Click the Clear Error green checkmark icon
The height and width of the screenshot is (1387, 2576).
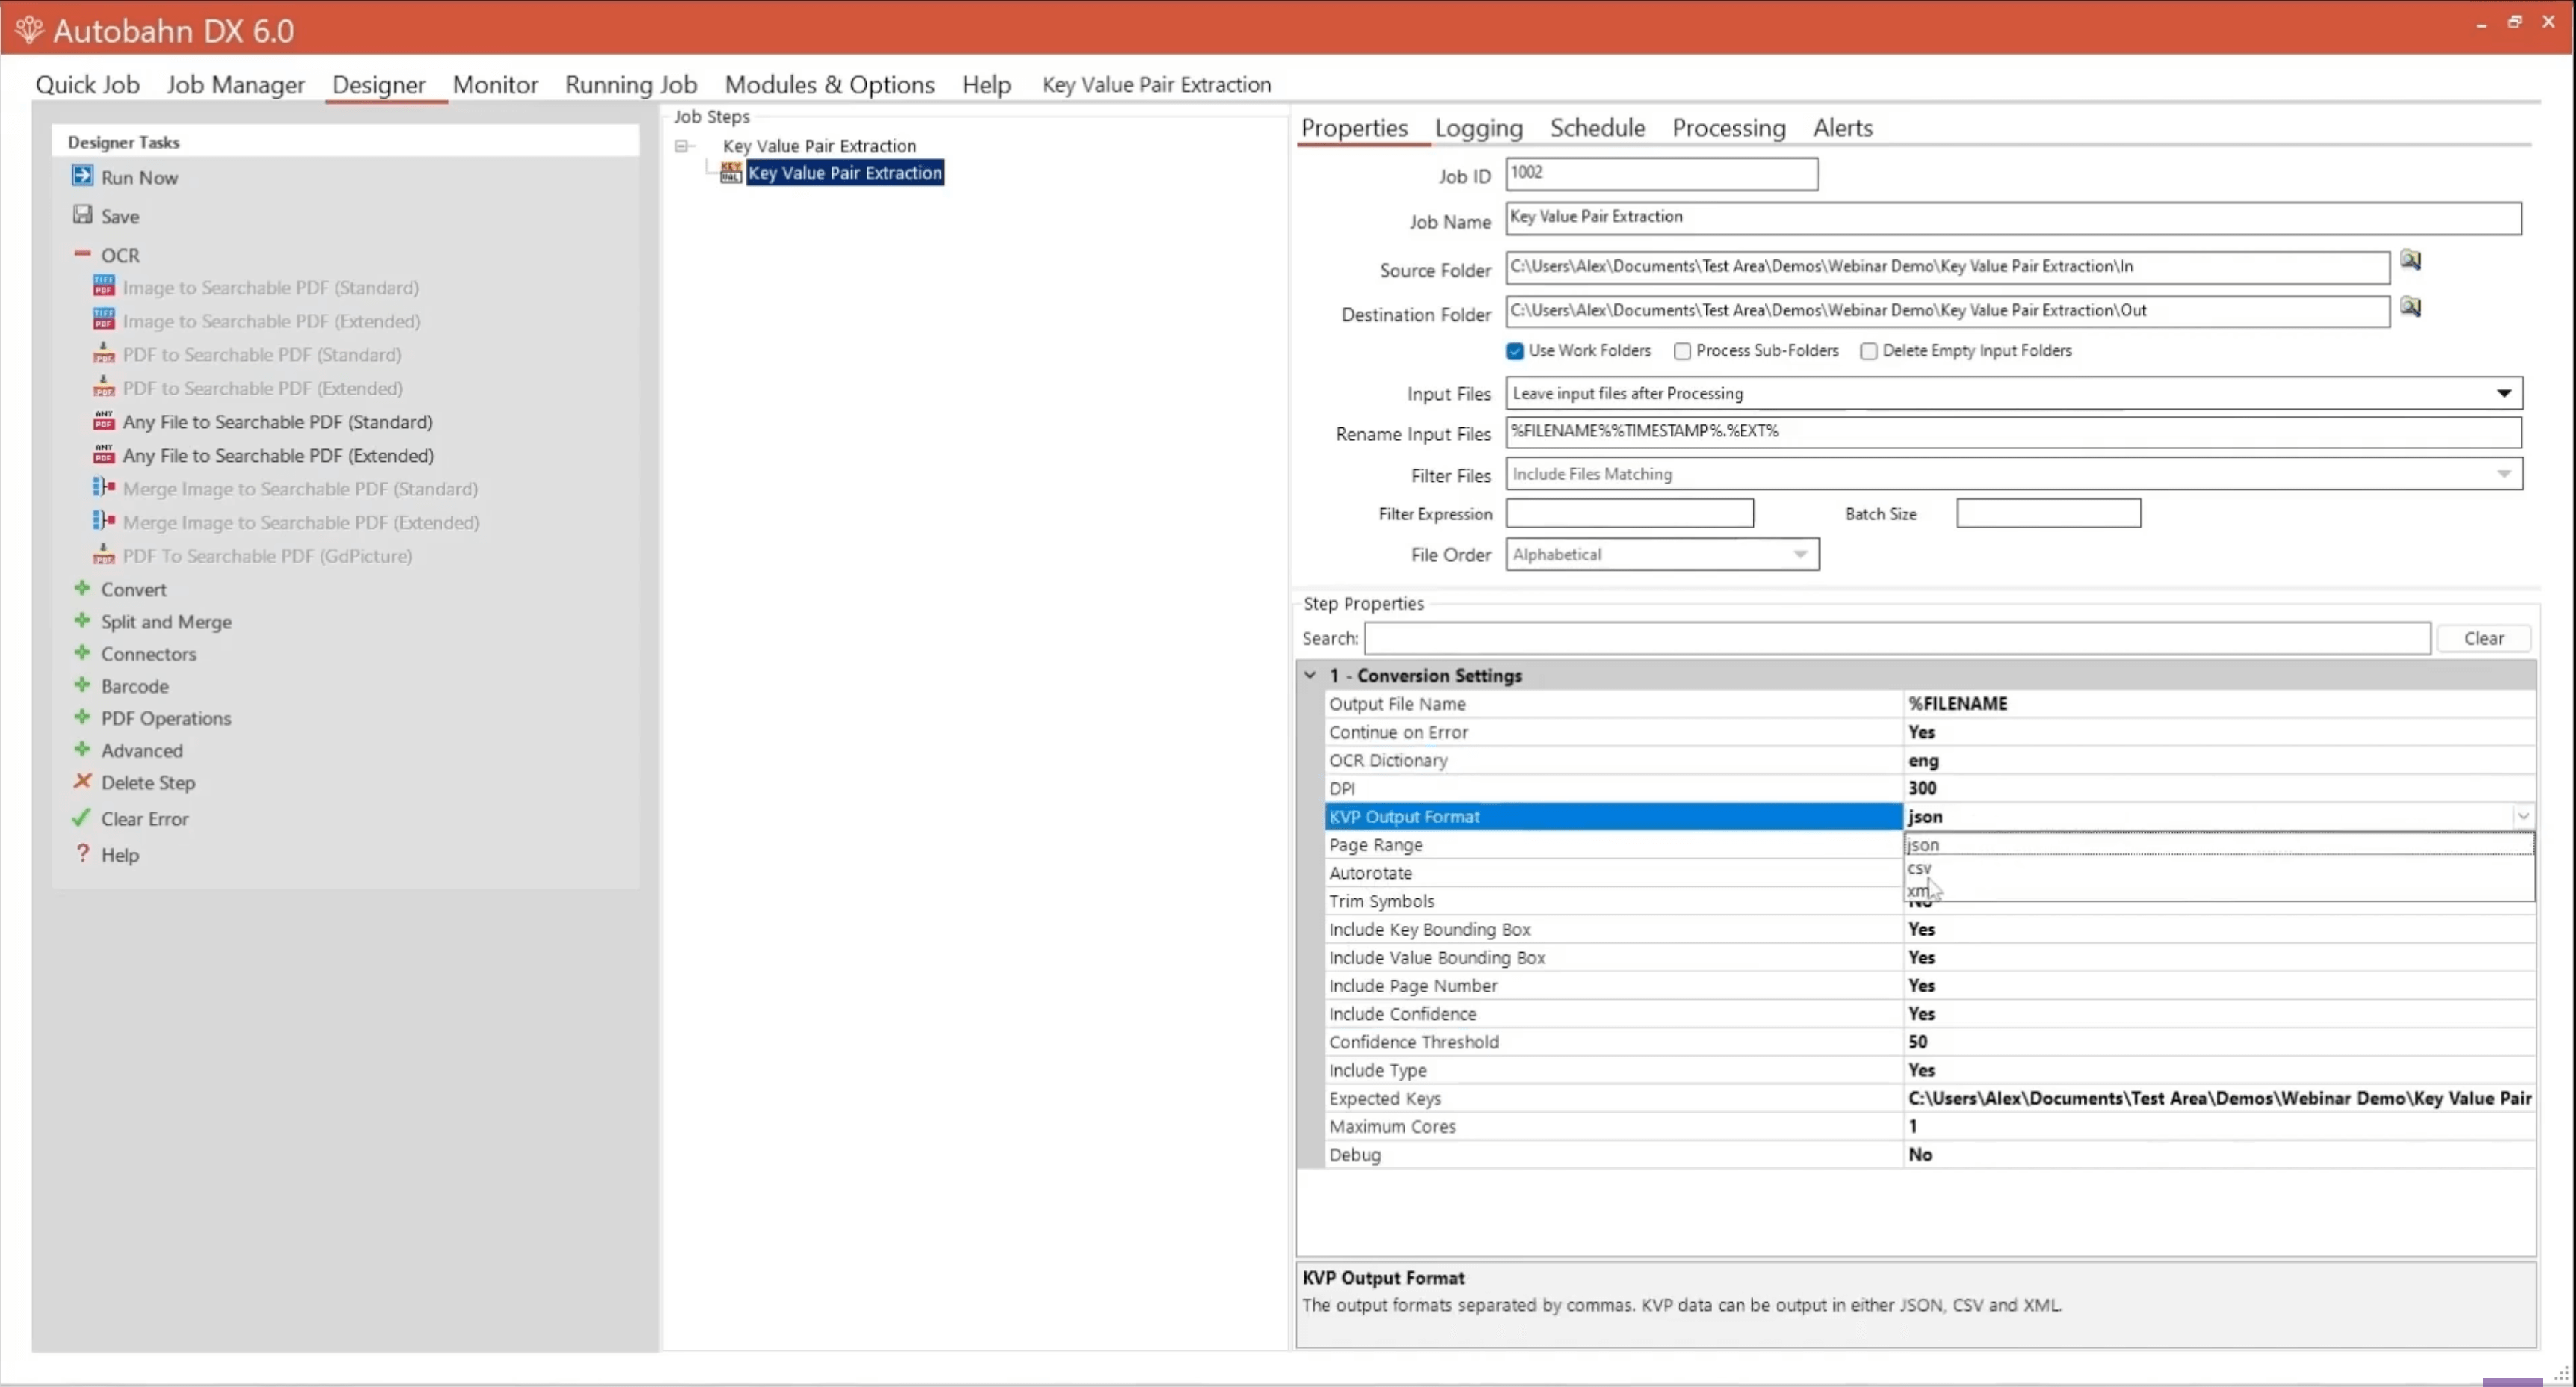click(x=82, y=818)
